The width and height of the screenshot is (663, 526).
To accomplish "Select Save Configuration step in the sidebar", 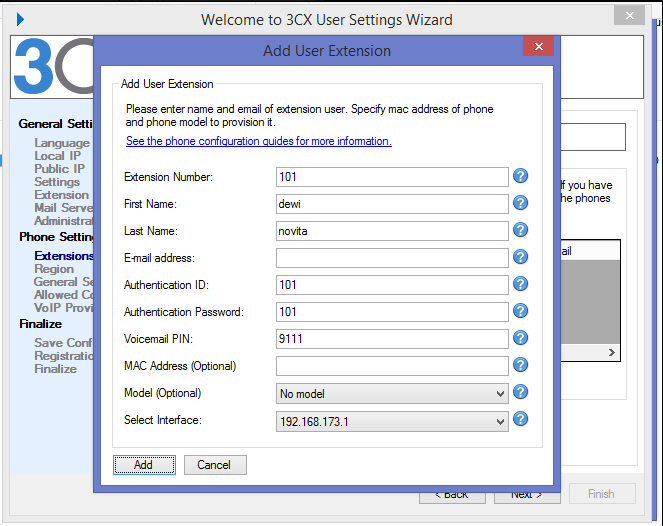I will [63, 342].
